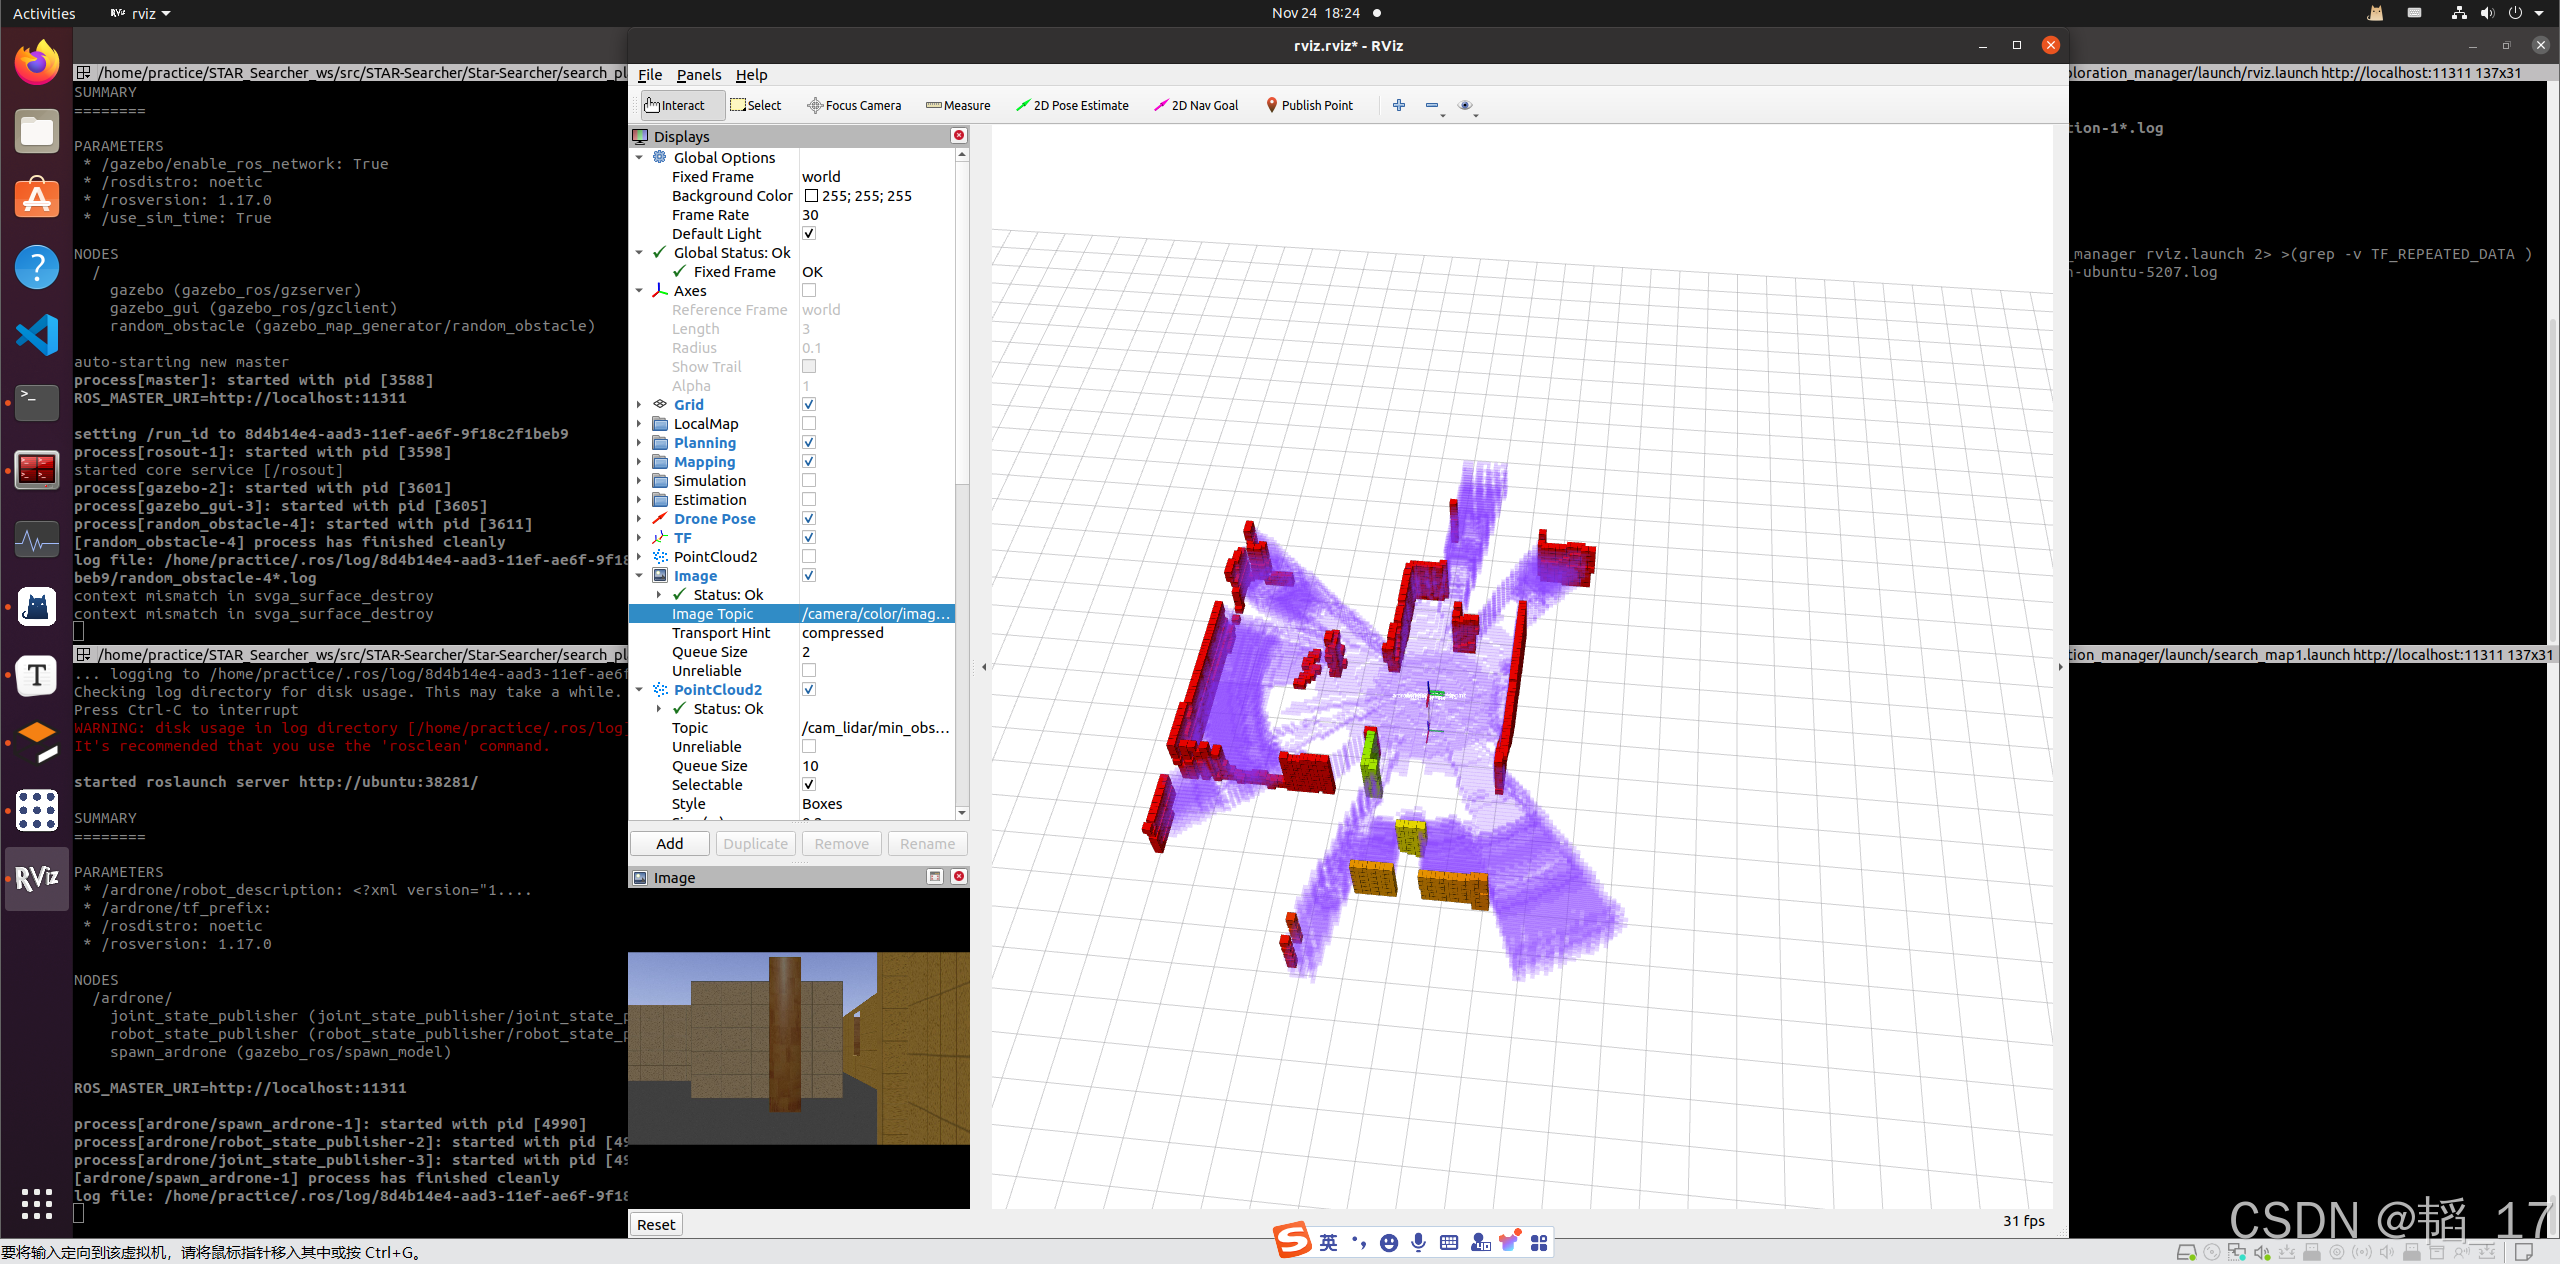Toggle visibility of Mapping display

[x=808, y=461]
